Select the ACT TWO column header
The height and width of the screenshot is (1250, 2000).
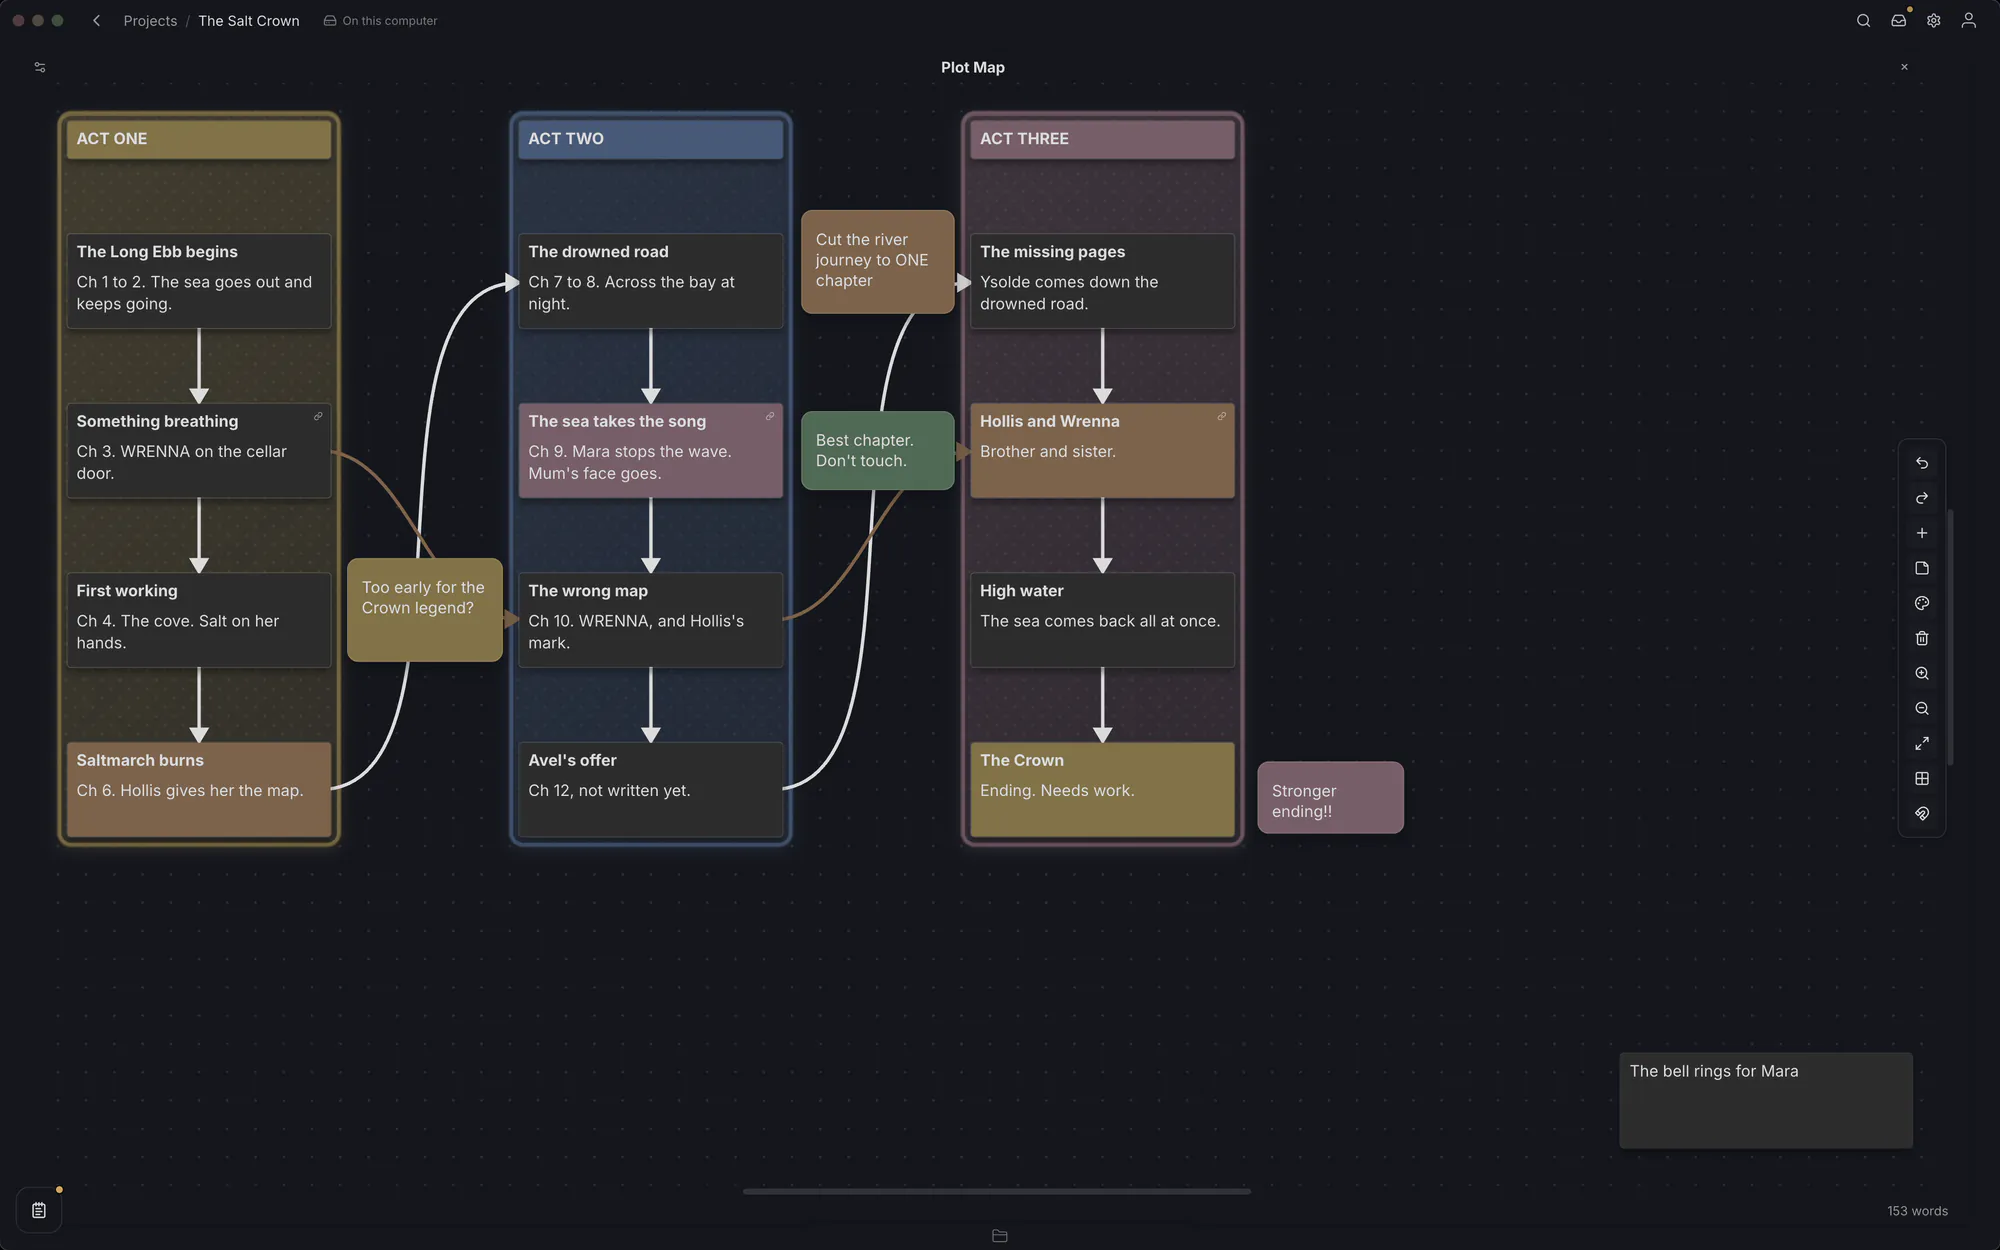tap(650, 139)
